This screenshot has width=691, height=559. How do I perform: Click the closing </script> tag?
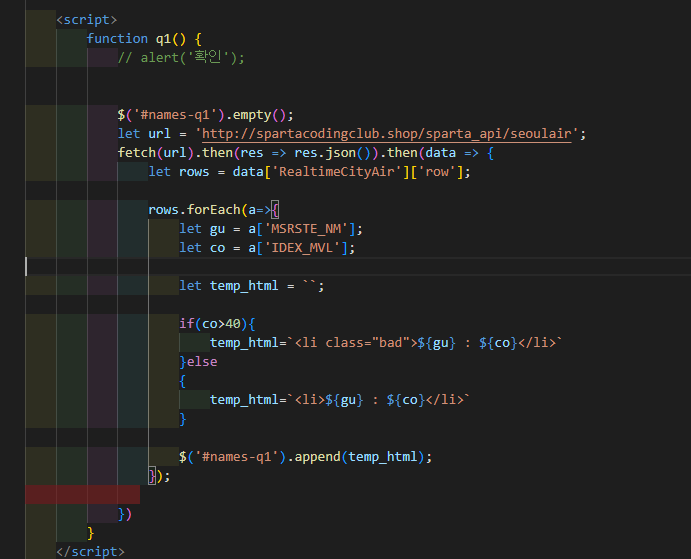pyautogui.click(x=90, y=552)
